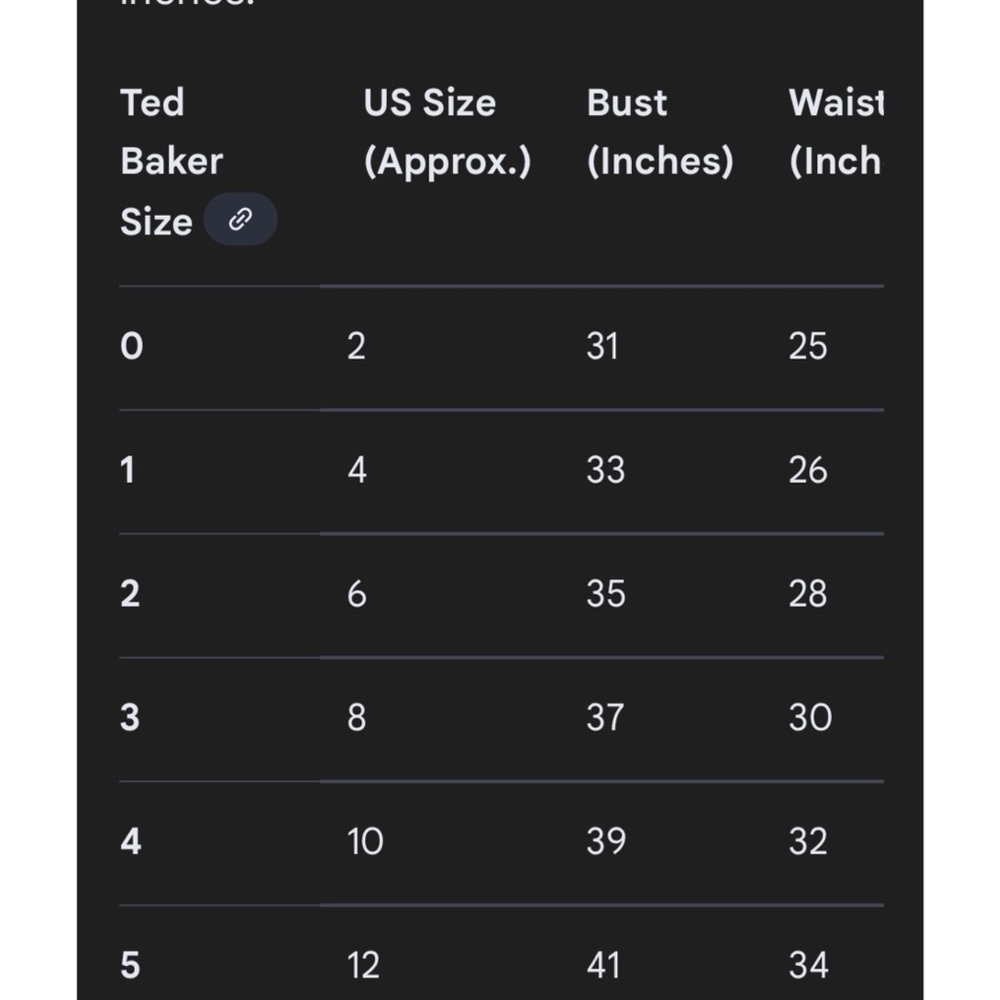Select Ted Baker size 5 row label
Viewport: 1000px width, 1000px height.
(x=130, y=965)
